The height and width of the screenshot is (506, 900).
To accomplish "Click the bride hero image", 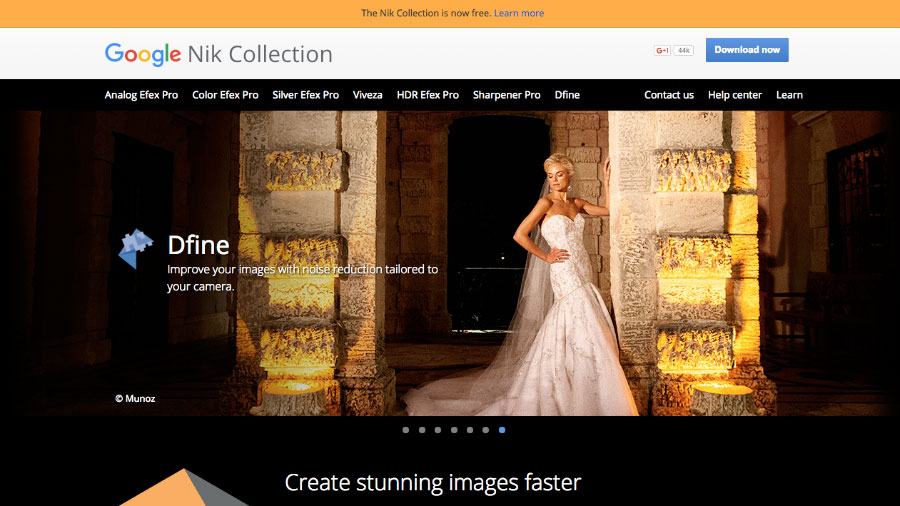I will [450, 263].
